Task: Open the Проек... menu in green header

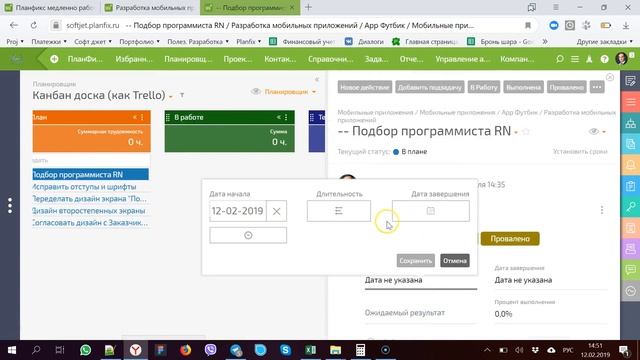Action: (238, 59)
